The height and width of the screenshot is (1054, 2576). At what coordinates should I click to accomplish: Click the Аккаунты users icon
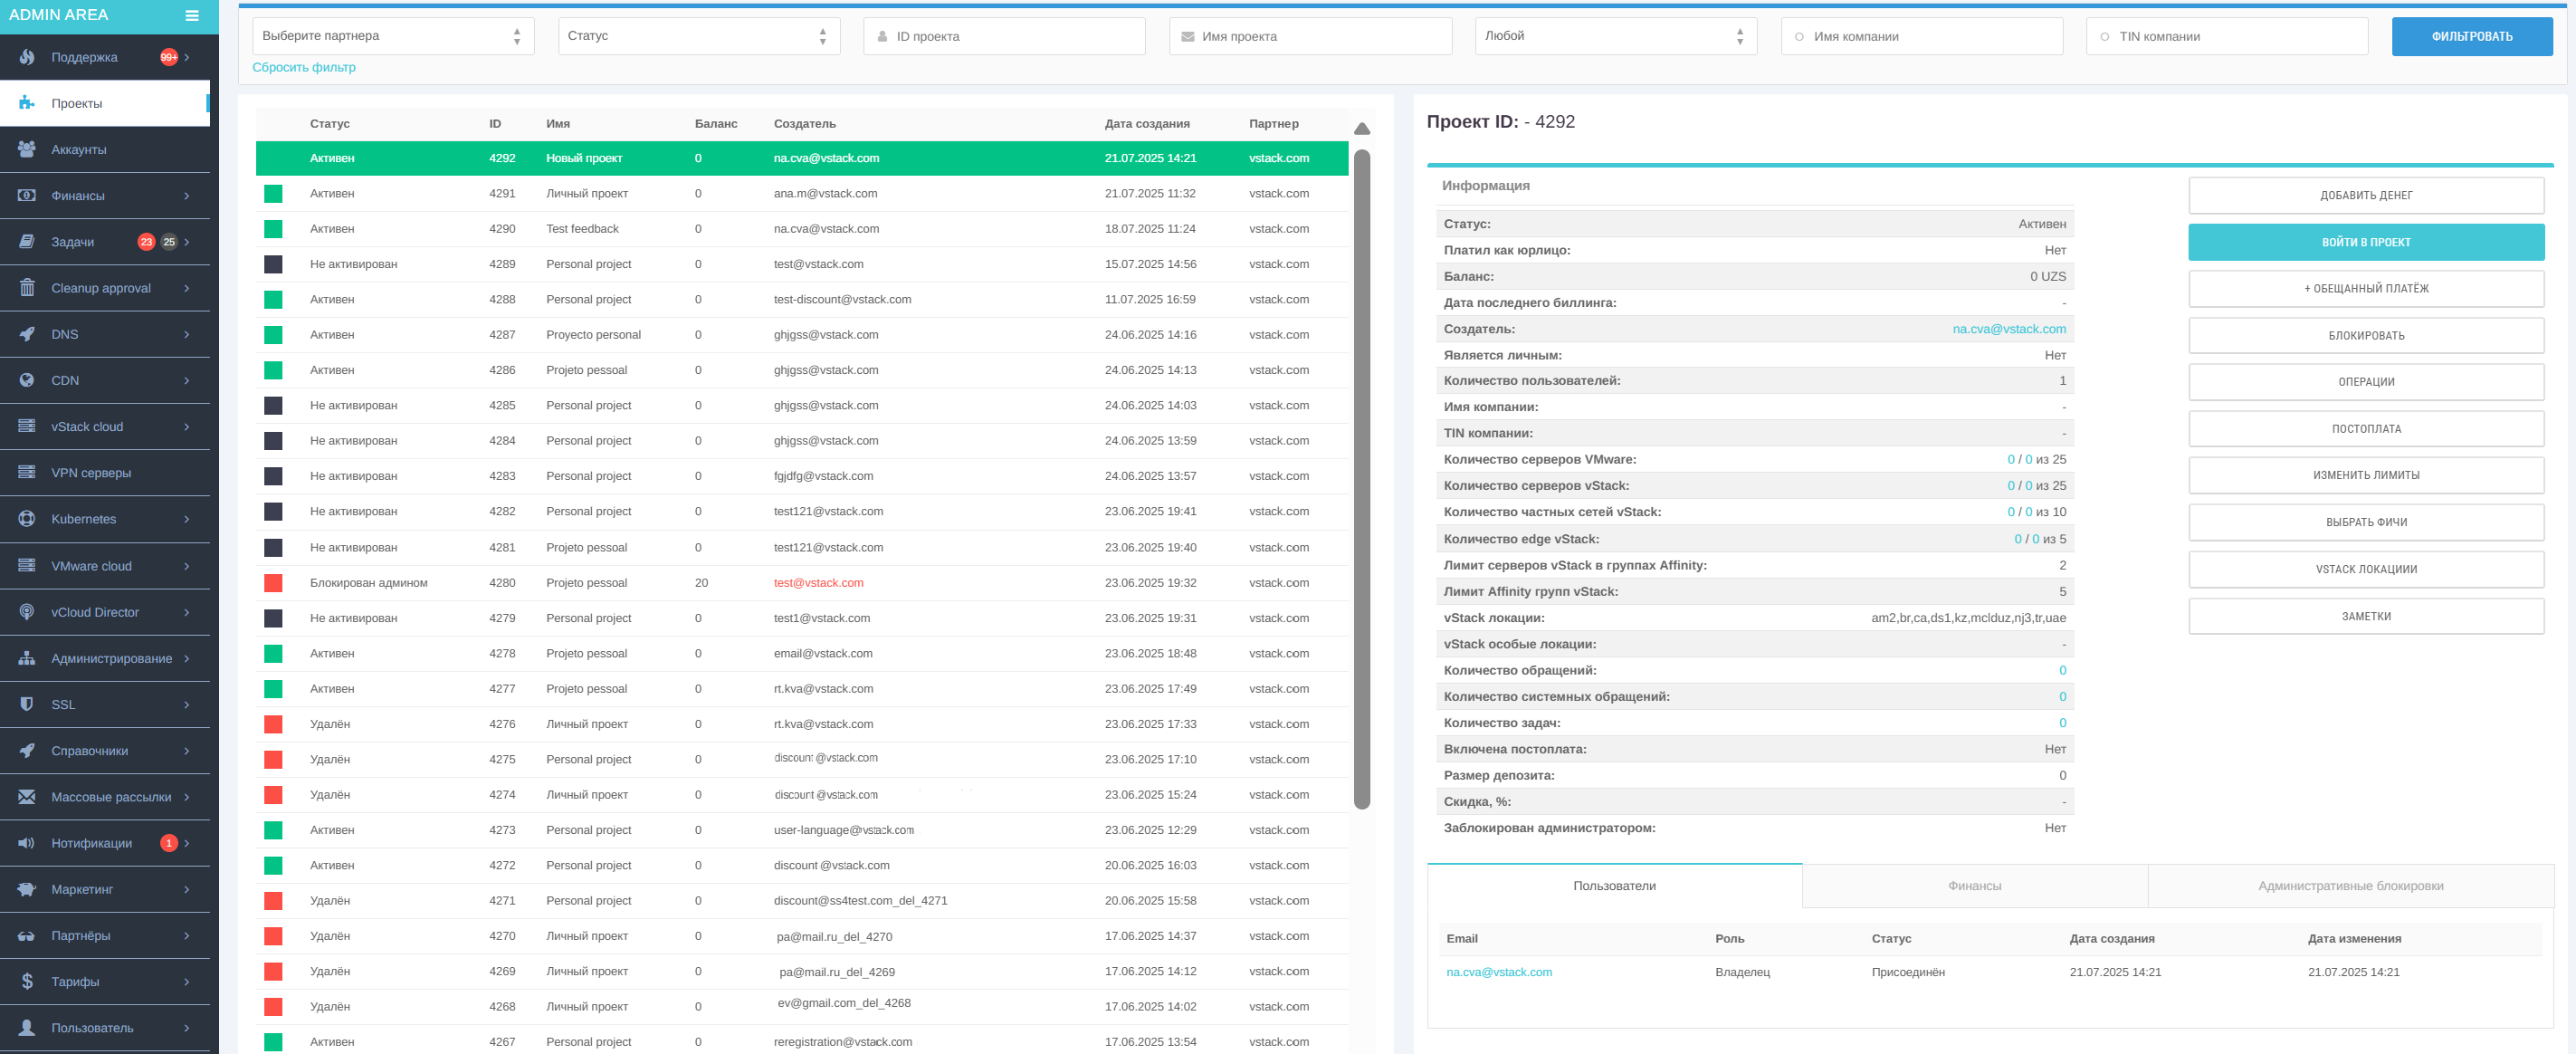pos(27,149)
